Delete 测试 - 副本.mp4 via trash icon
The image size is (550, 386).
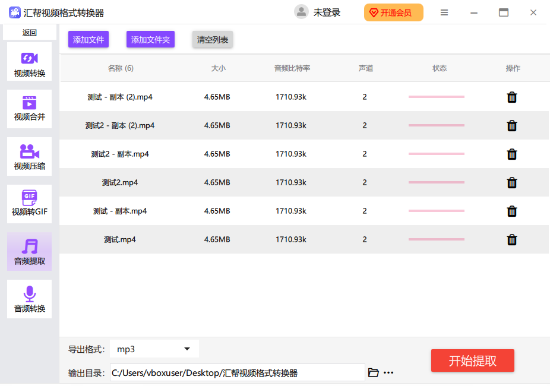click(512, 211)
